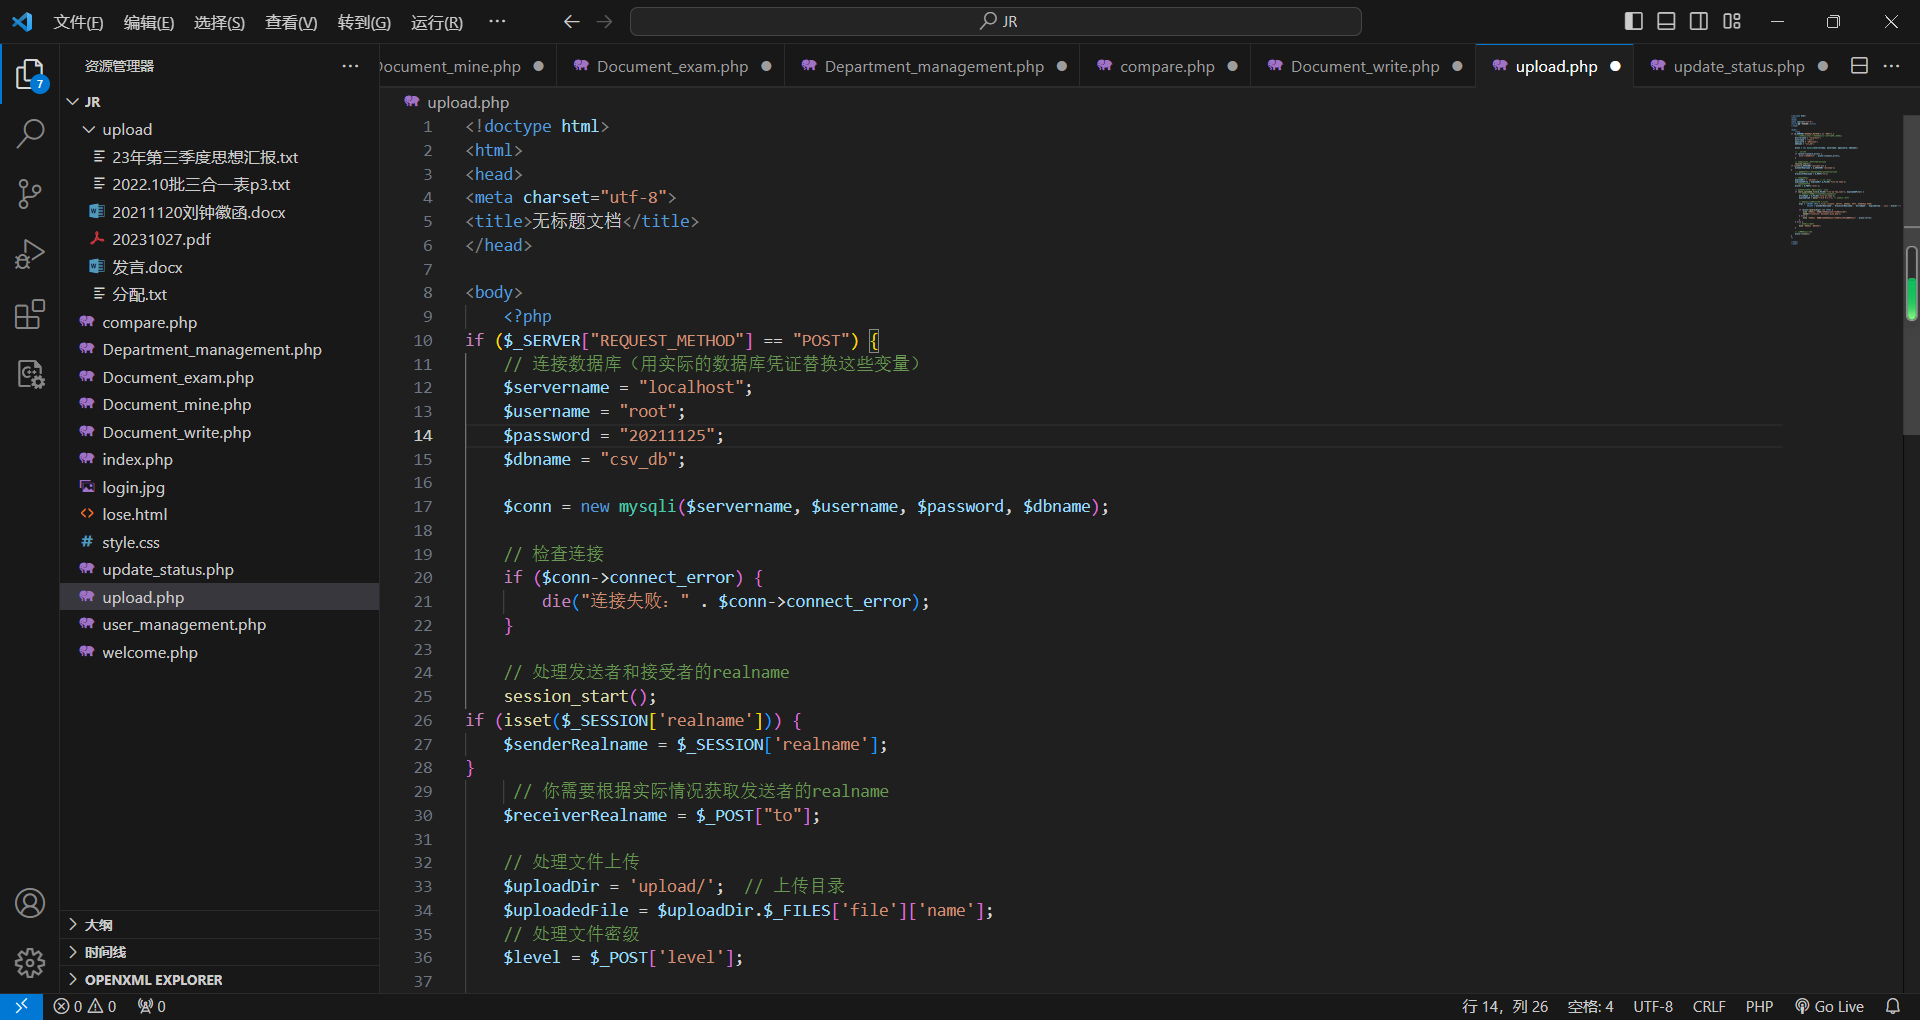The image size is (1920, 1020).
Task: Toggle the primary side bar layout button
Action: coord(1633,21)
